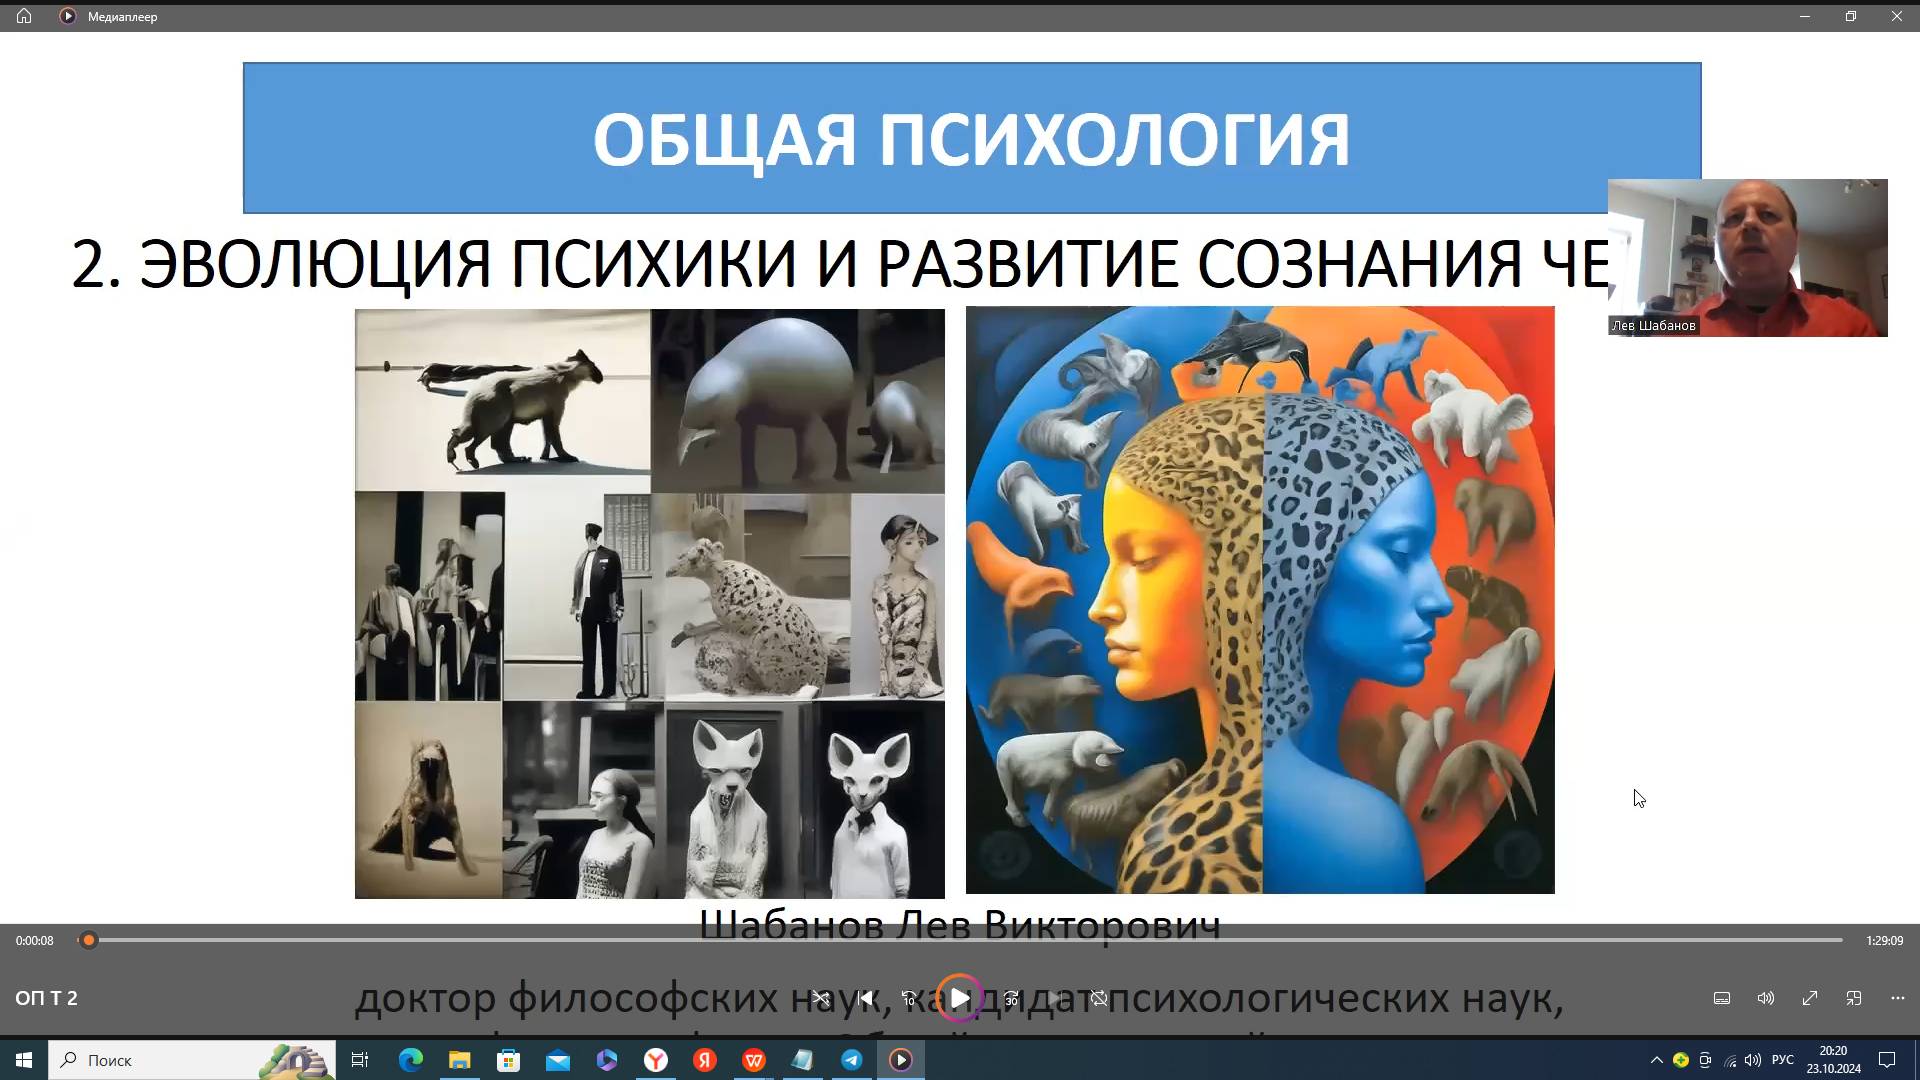
Task: Open Microsoft Edge from the taskbar
Action: coord(411,1060)
